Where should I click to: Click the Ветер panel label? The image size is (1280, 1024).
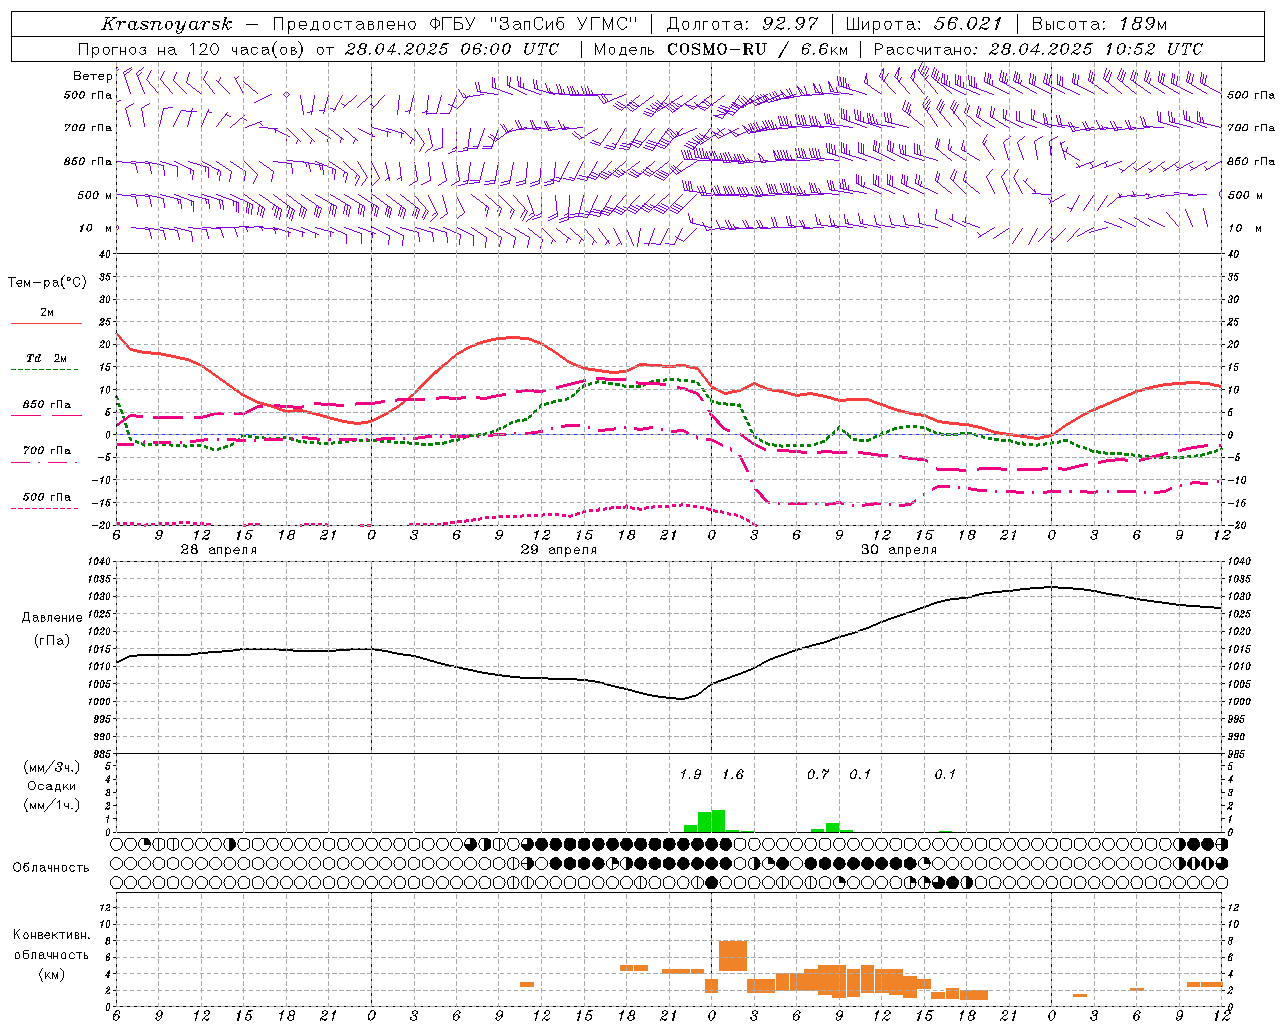point(92,76)
